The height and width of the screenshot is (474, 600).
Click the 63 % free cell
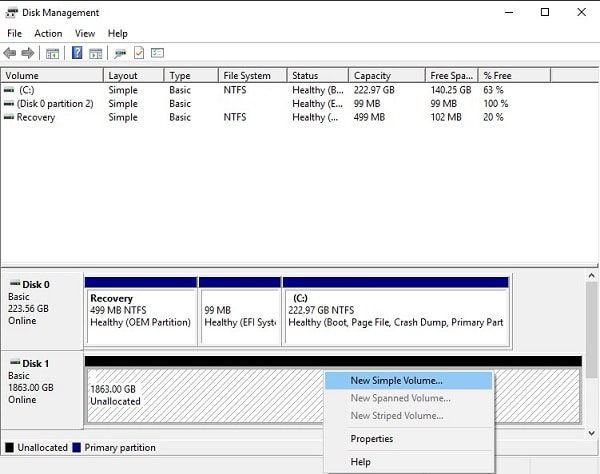493,90
